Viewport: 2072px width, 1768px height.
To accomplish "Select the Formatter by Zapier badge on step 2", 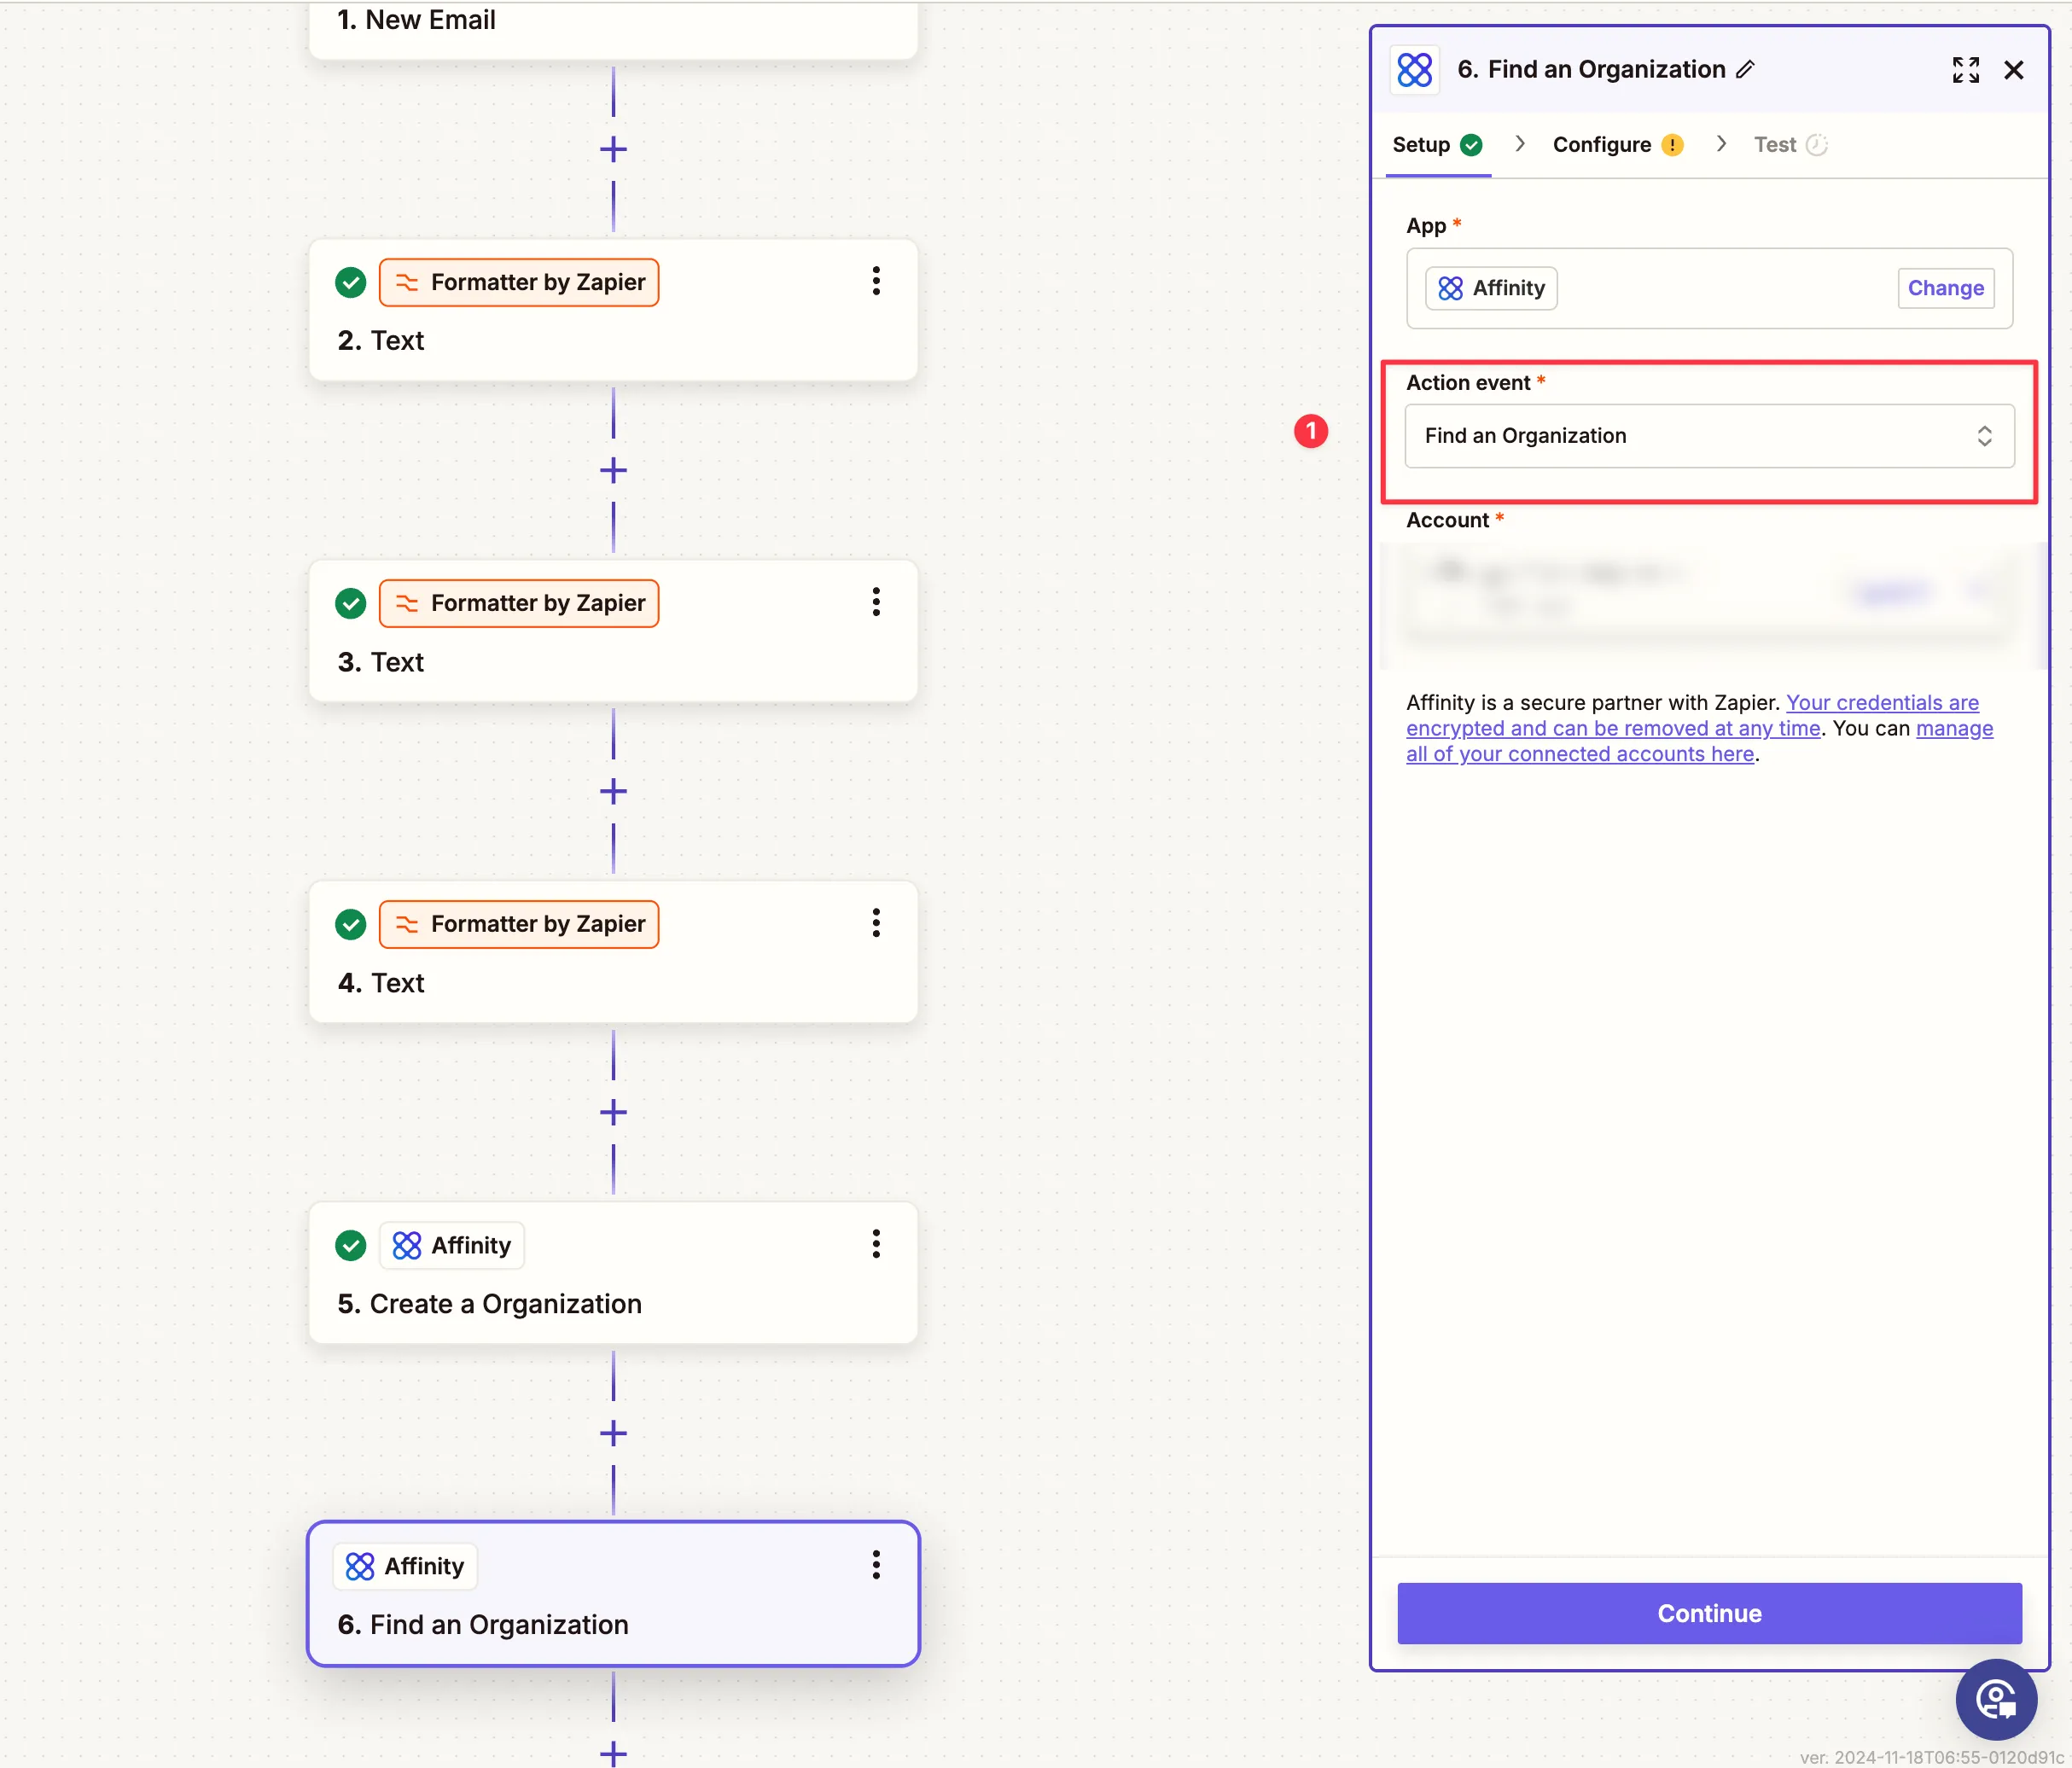I will point(519,283).
